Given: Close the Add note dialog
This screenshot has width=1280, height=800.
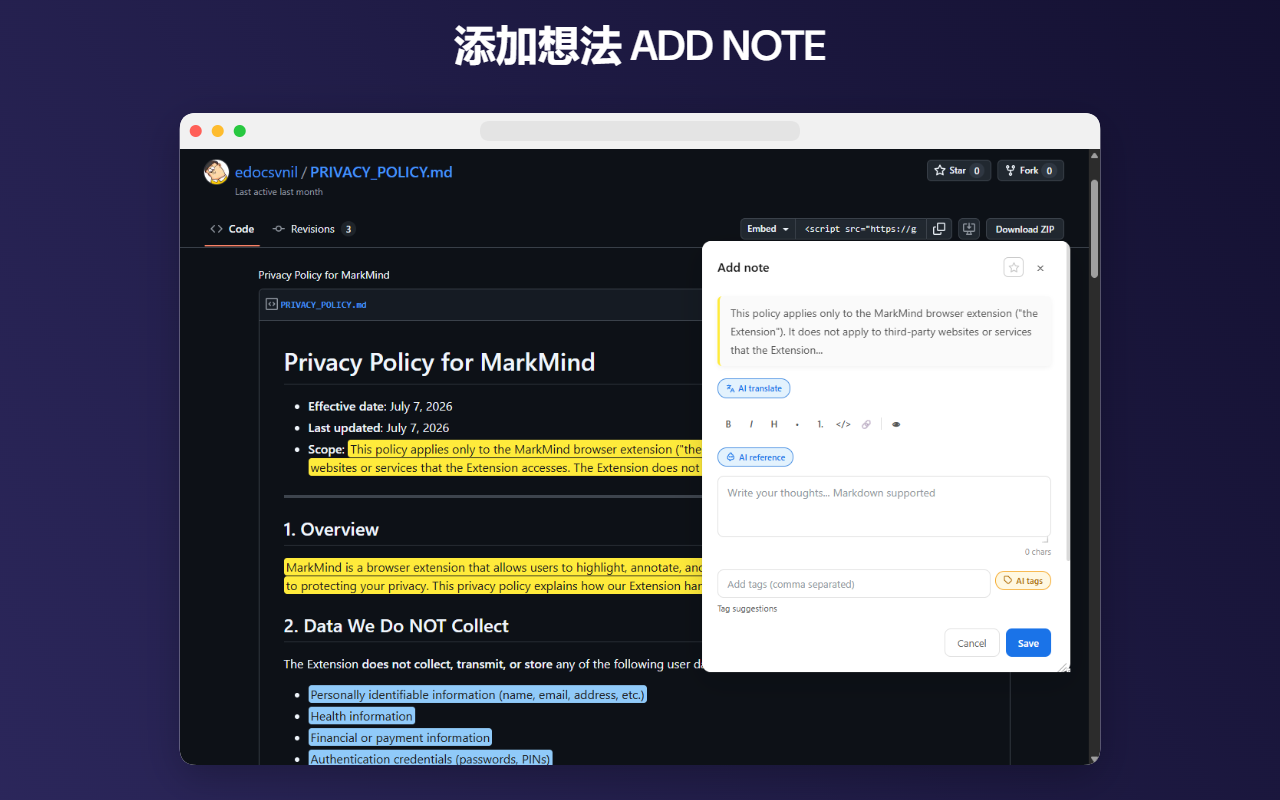Looking at the screenshot, I should (x=1040, y=268).
